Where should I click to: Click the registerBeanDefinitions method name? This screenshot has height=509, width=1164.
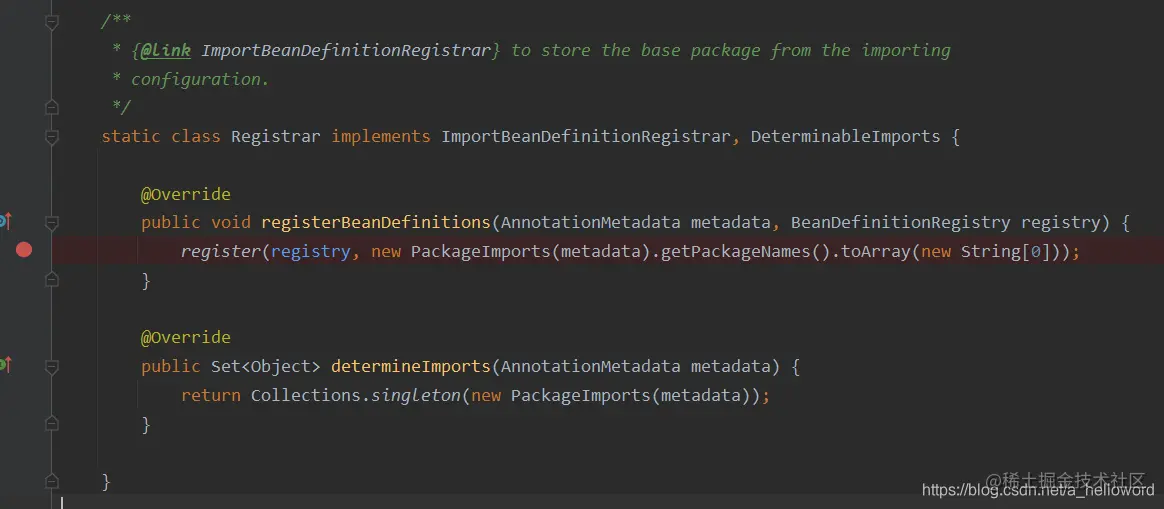pos(376,223)
